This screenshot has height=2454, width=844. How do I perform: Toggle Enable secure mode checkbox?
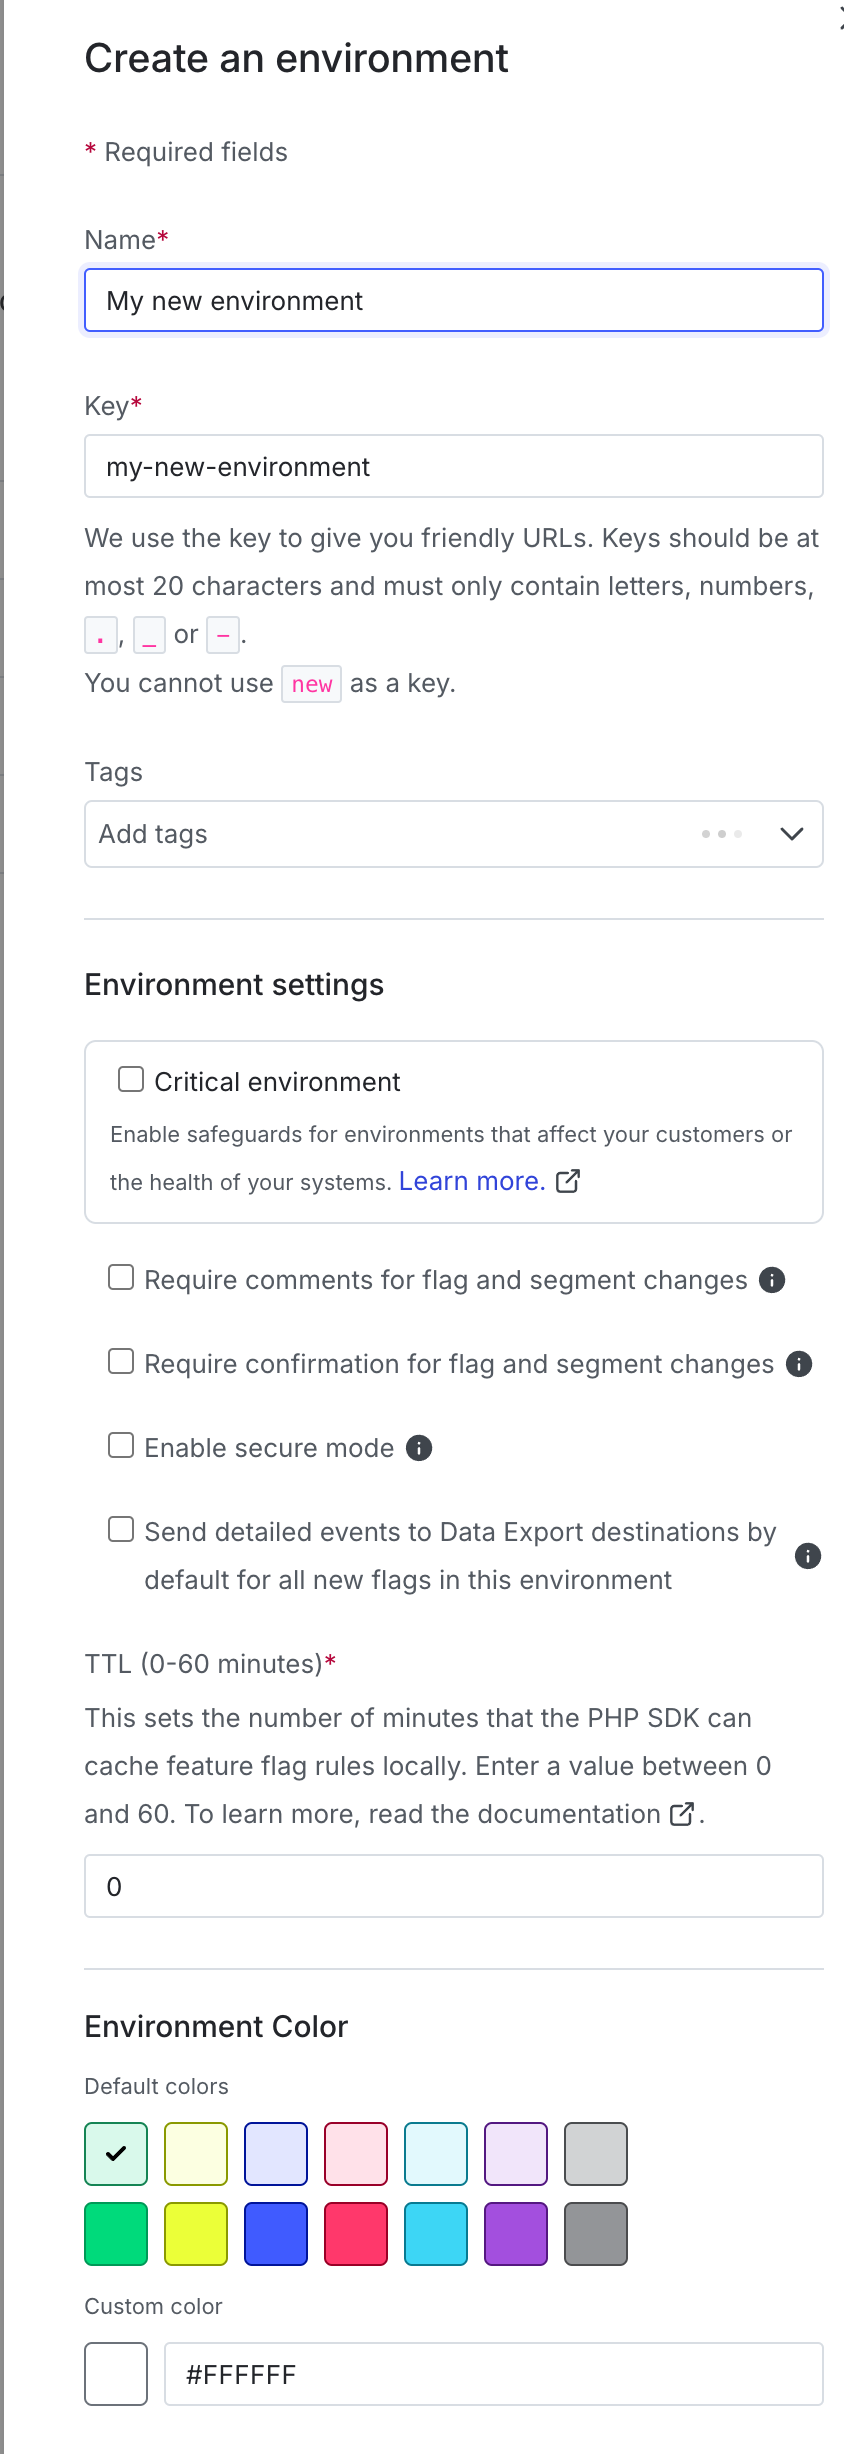tap(121, 1446)
